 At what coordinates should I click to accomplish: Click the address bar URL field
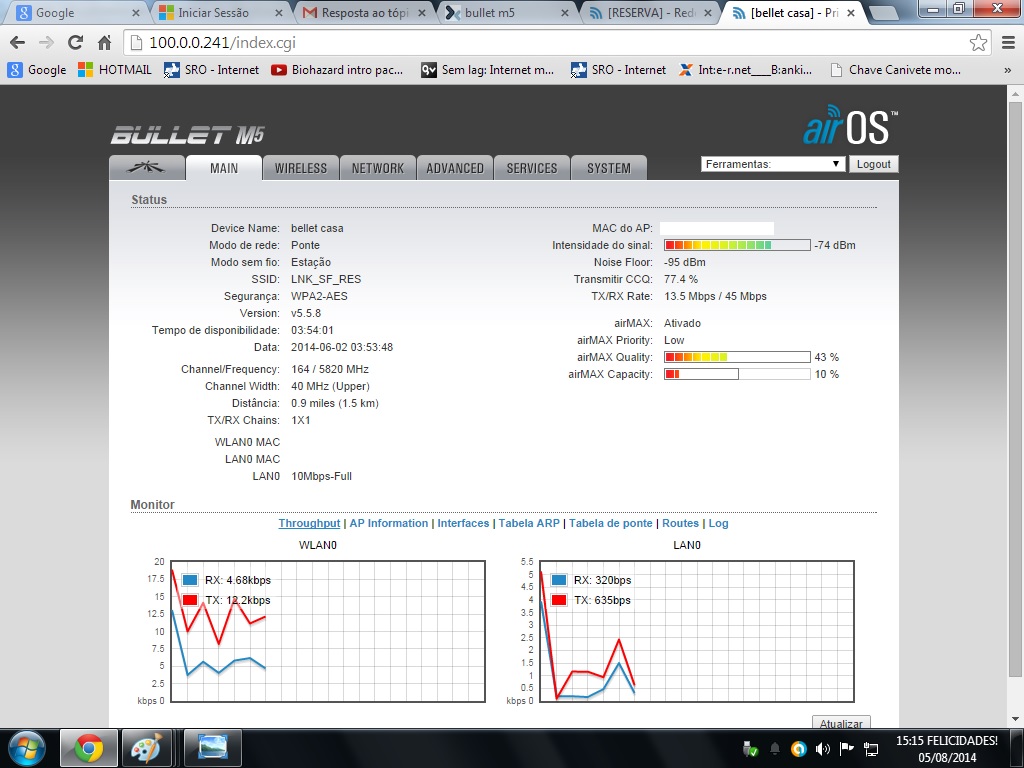point(549,43)
